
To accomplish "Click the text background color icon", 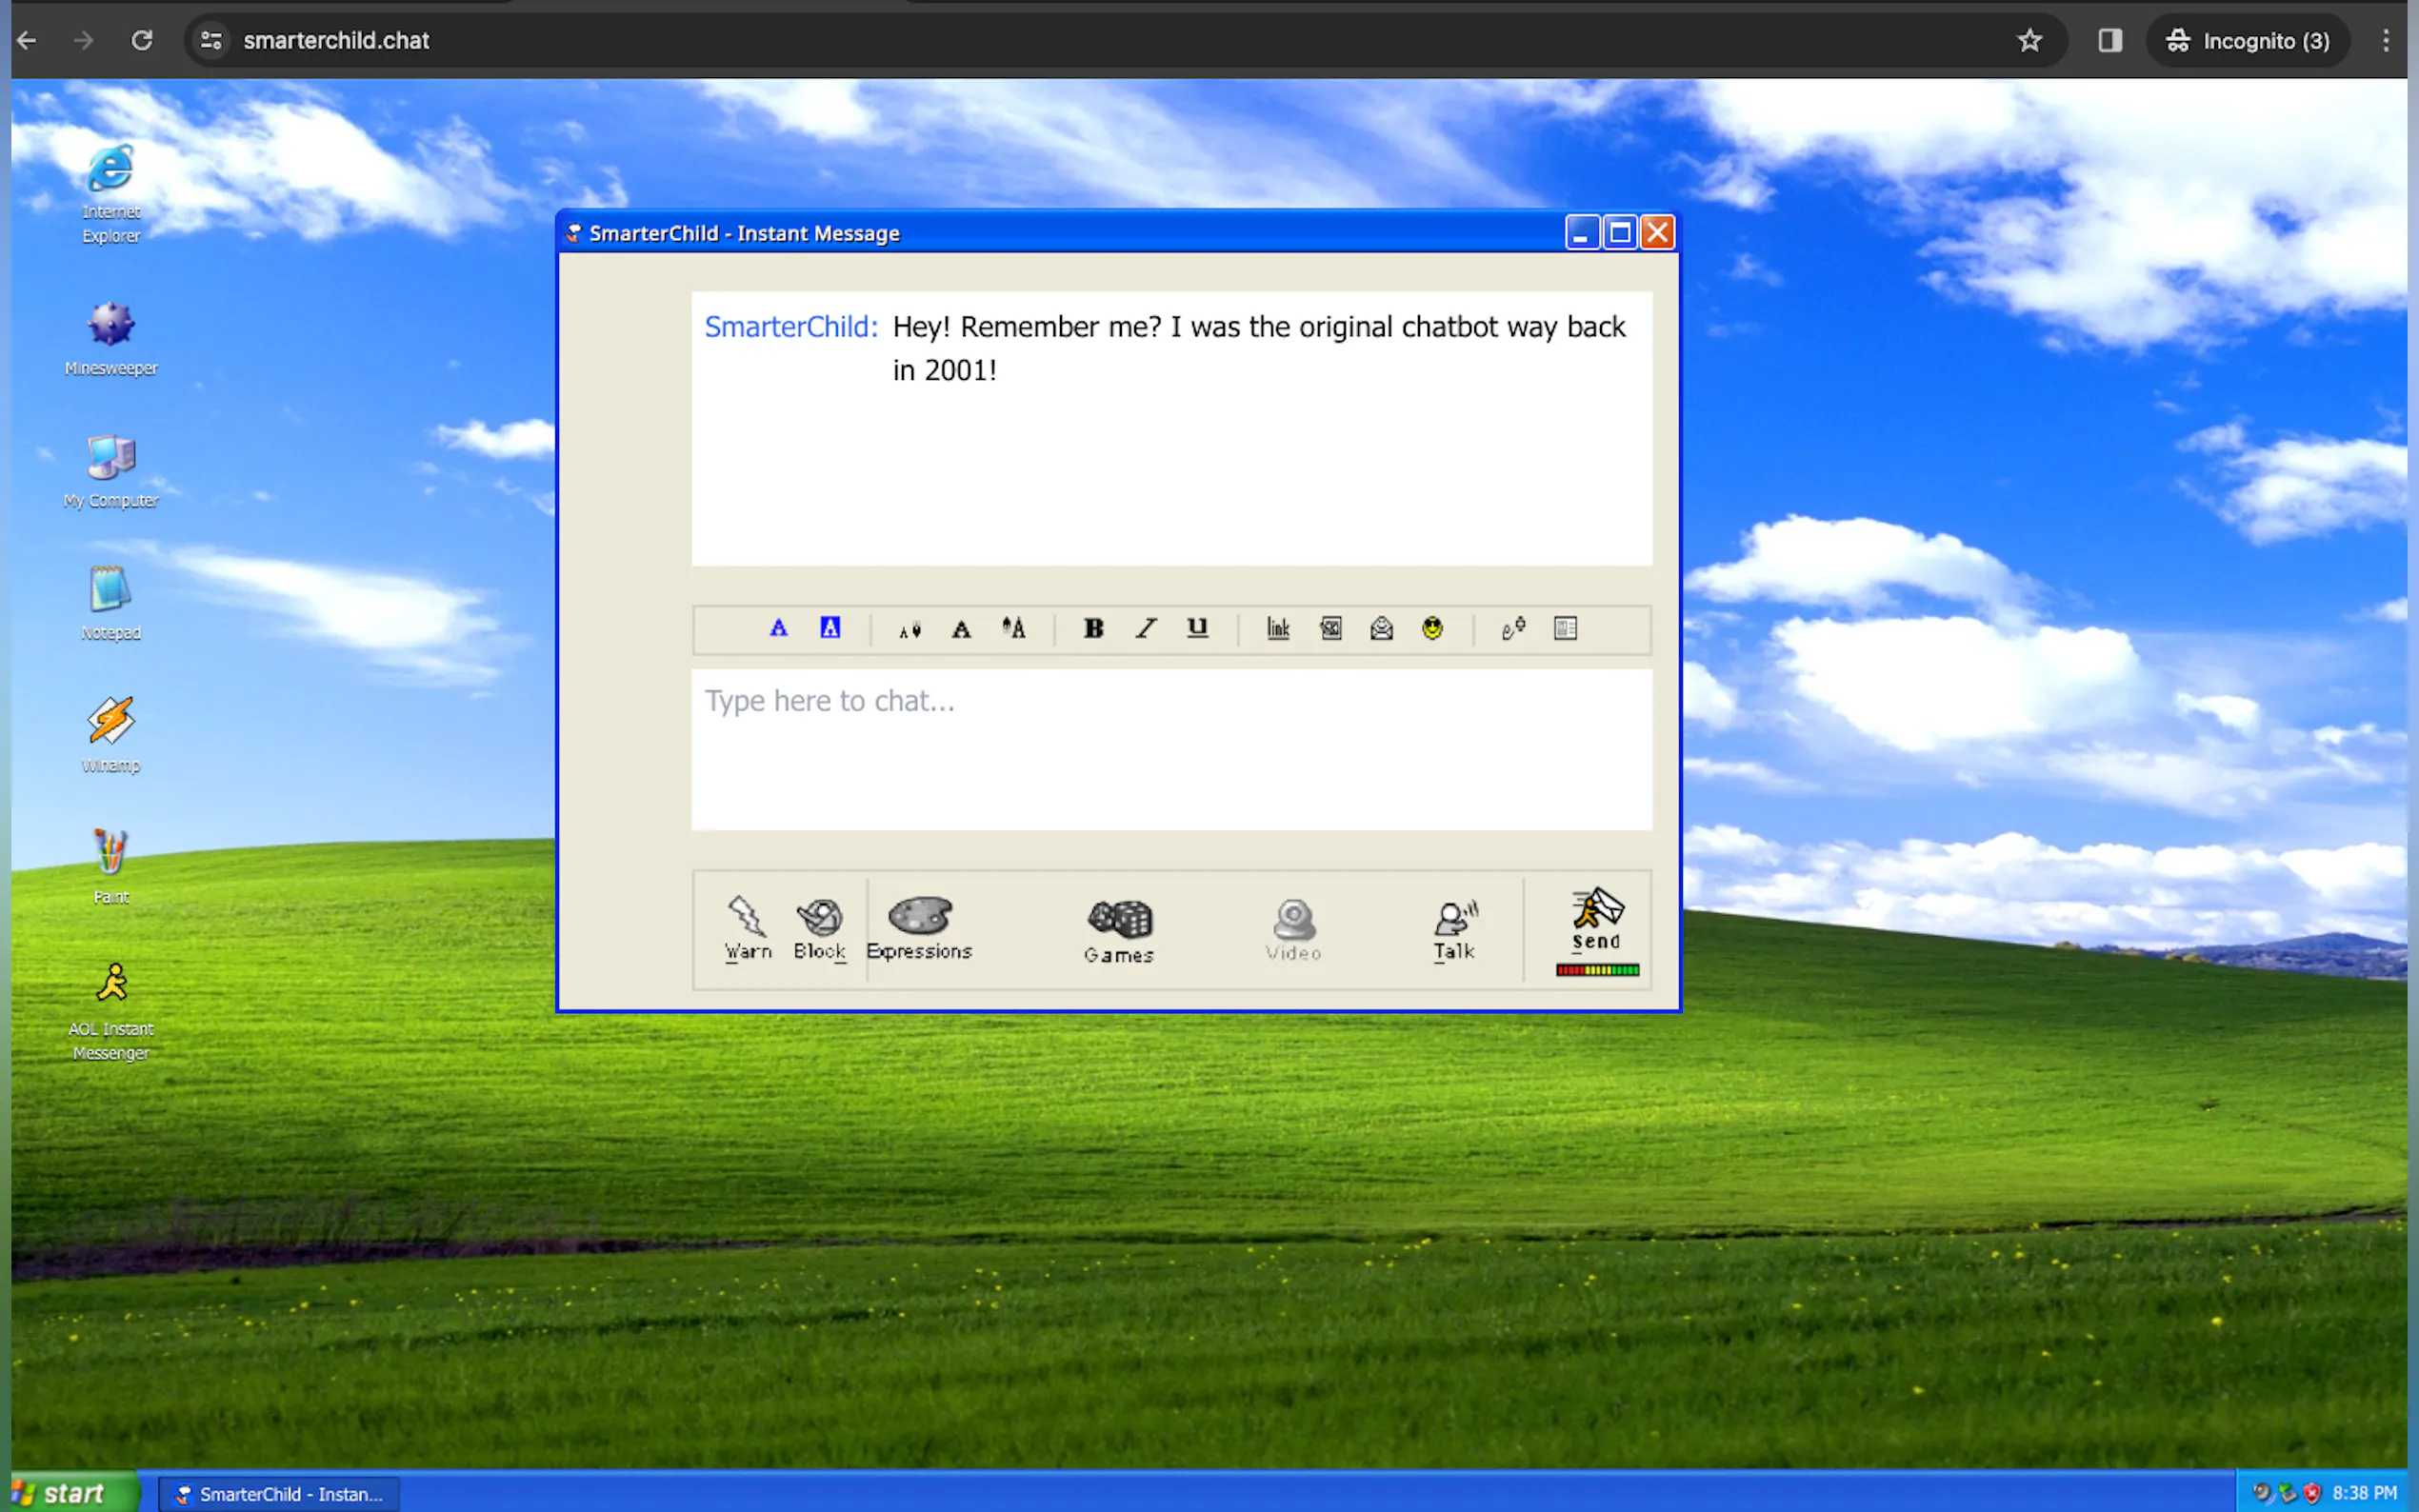I will tap(830, 628).
